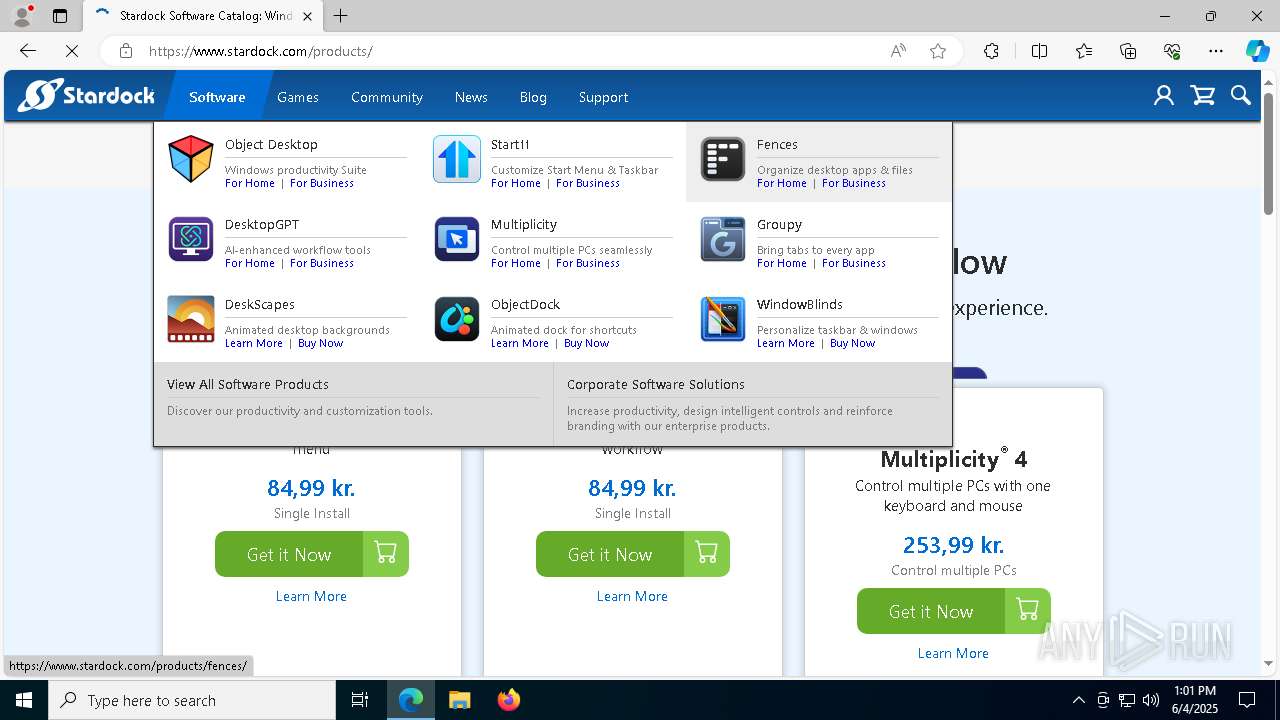The image size is (1280, 720).
Task: Open Multiplicity For Home link
Action: point(516,263)
